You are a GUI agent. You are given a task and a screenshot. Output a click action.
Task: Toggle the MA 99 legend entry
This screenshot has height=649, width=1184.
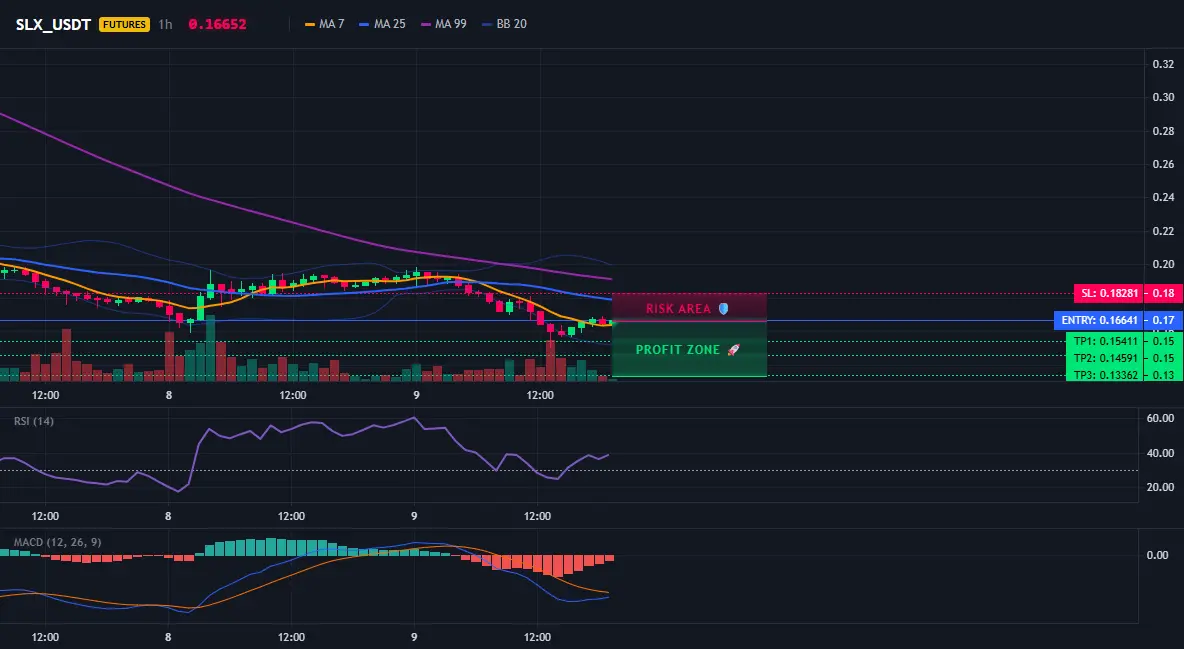pyautogui.click(x=444, y=24)
